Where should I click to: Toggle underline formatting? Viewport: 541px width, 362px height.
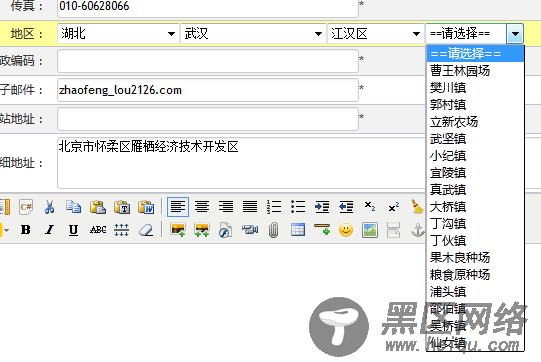73,230
